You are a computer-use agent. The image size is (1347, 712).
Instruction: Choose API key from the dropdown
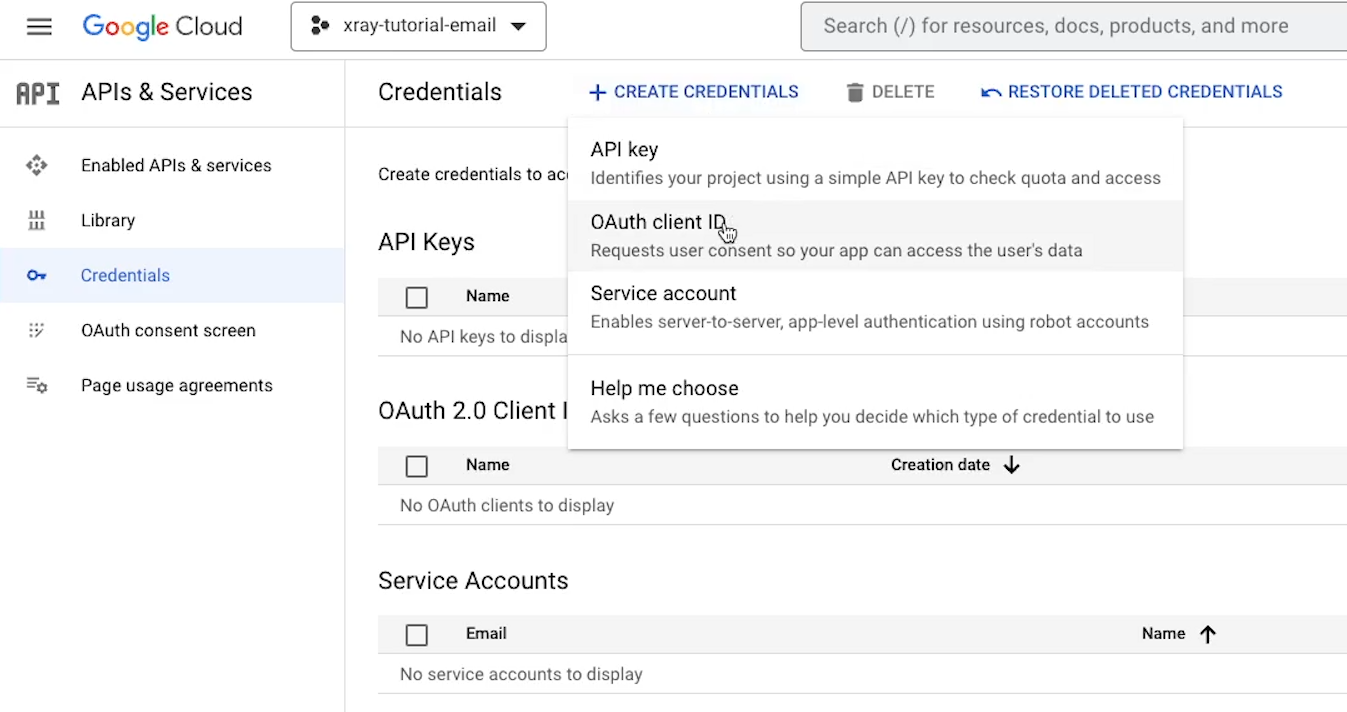point(875,163)
